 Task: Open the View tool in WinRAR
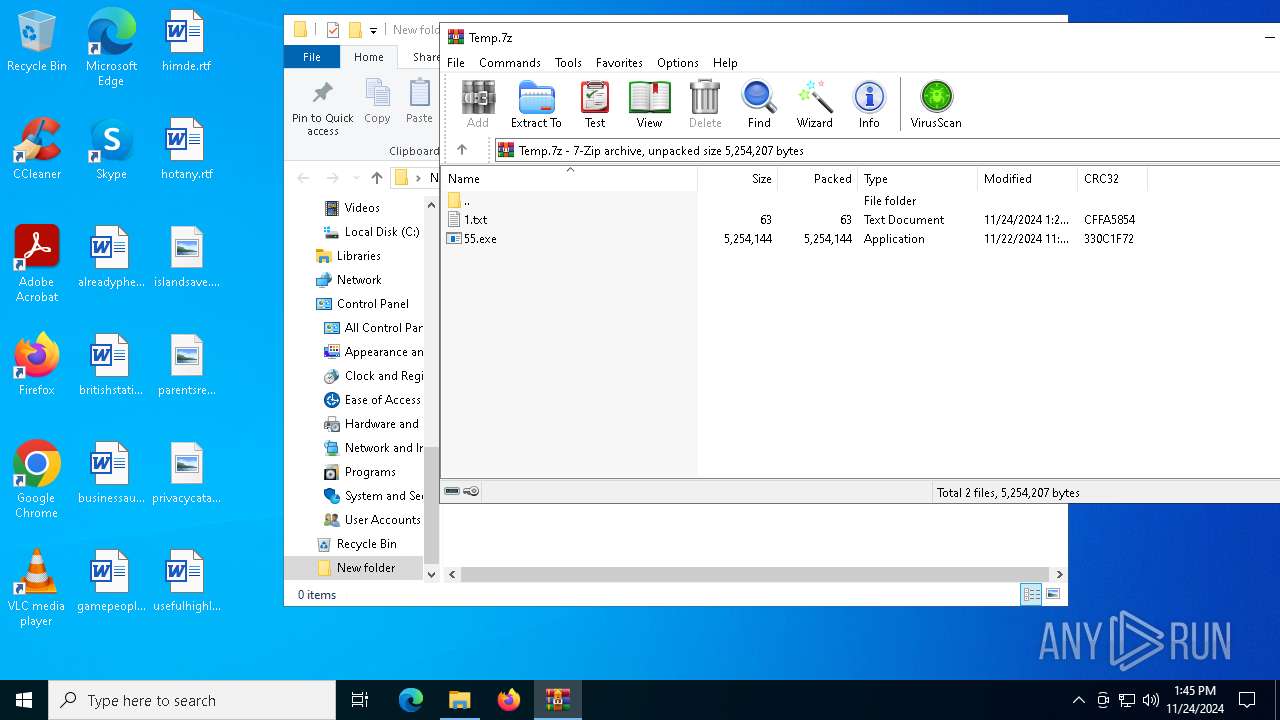coord(649,105)
